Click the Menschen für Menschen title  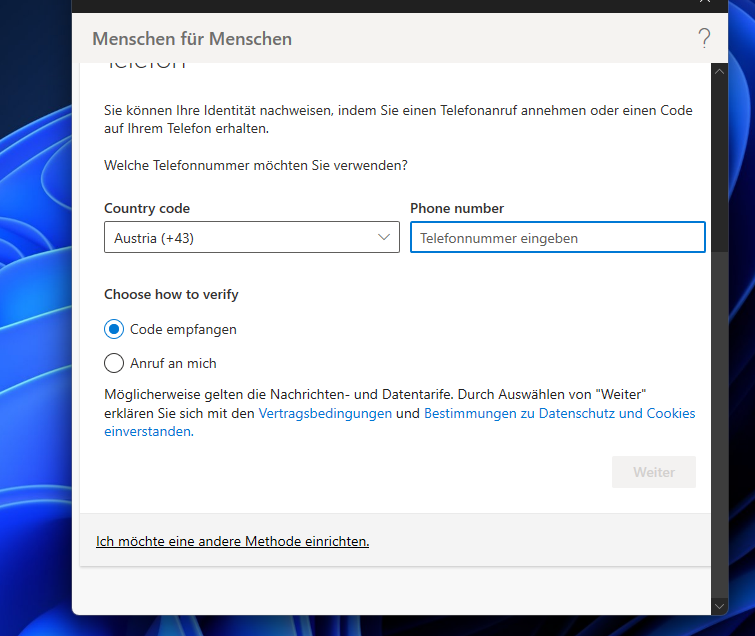click(192, 39)
